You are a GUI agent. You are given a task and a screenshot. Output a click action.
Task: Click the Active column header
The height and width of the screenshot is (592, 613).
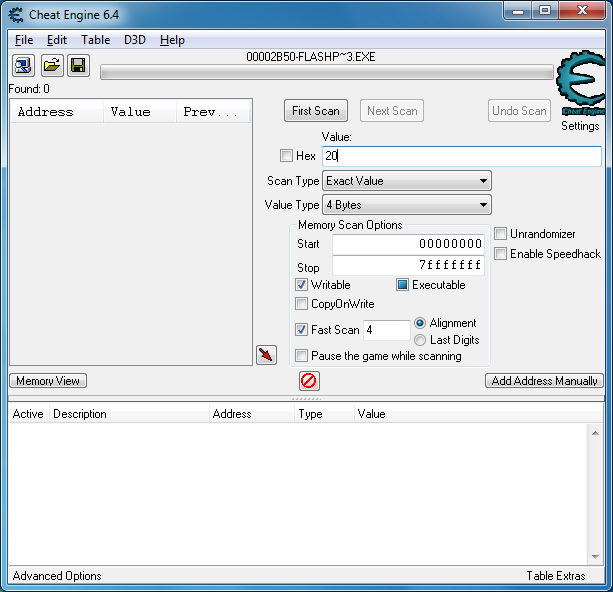(28, 414)
